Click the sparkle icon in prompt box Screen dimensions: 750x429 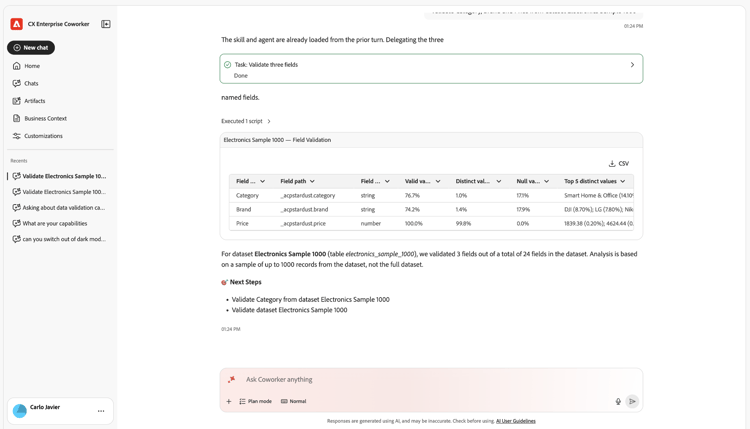pos(232,379)
